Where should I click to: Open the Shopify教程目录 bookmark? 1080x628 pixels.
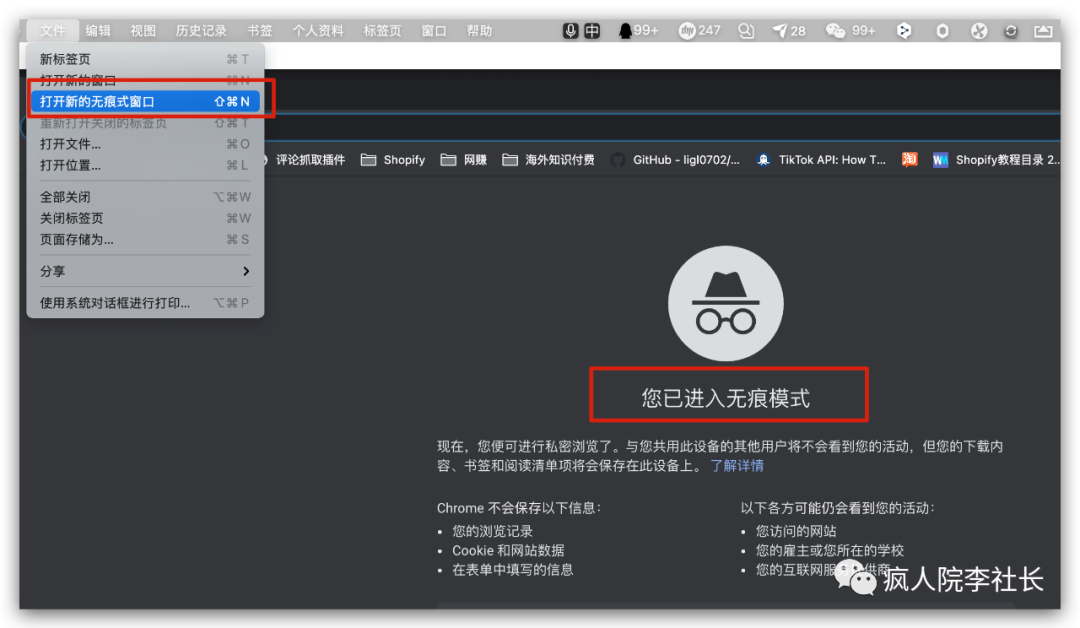point(997,160)
